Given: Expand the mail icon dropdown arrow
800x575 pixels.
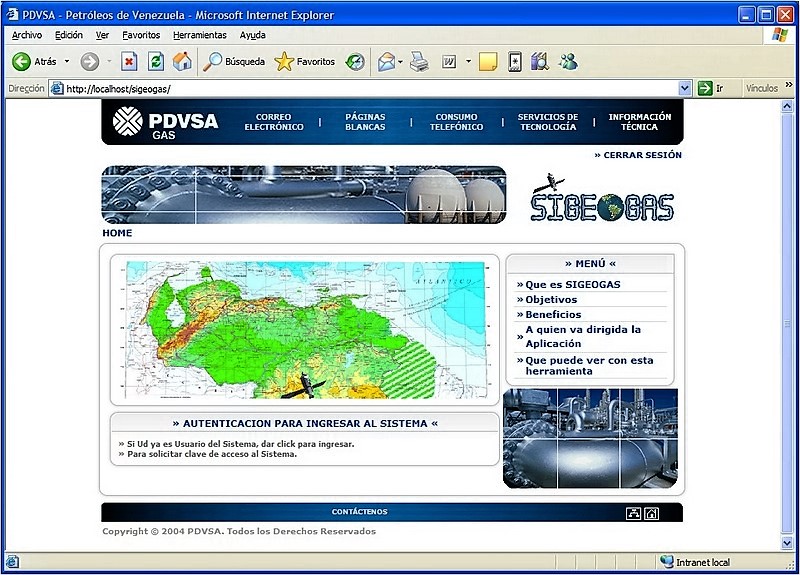Looking at the screenshot, I should 401,62.
